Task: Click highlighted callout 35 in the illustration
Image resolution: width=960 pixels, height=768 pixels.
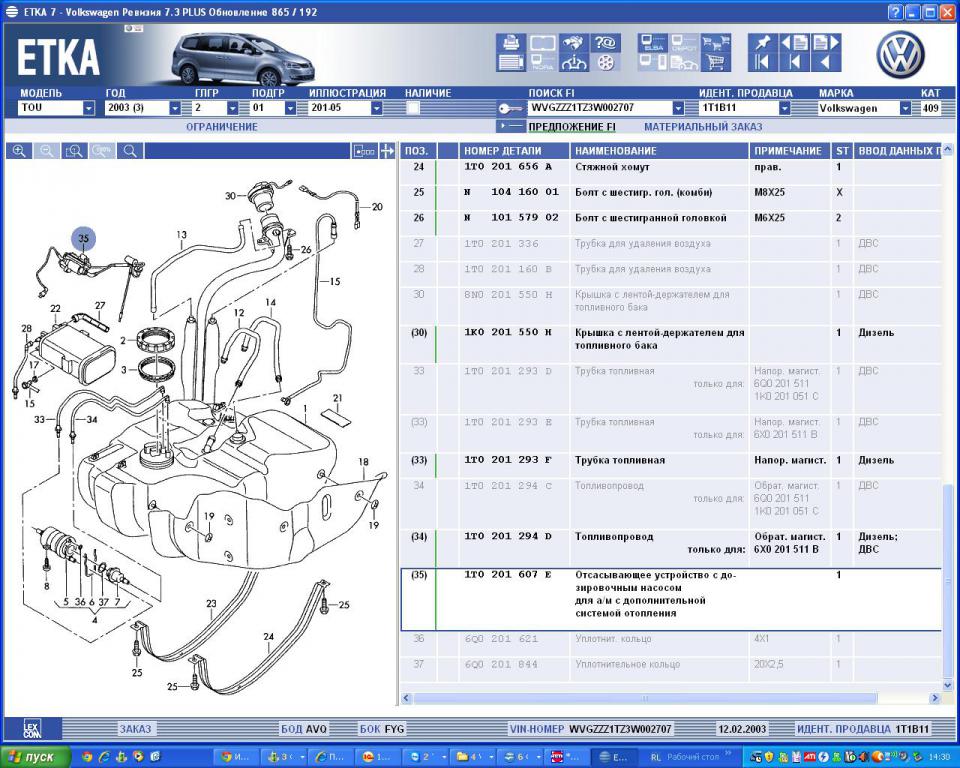Action: point(84,239)
